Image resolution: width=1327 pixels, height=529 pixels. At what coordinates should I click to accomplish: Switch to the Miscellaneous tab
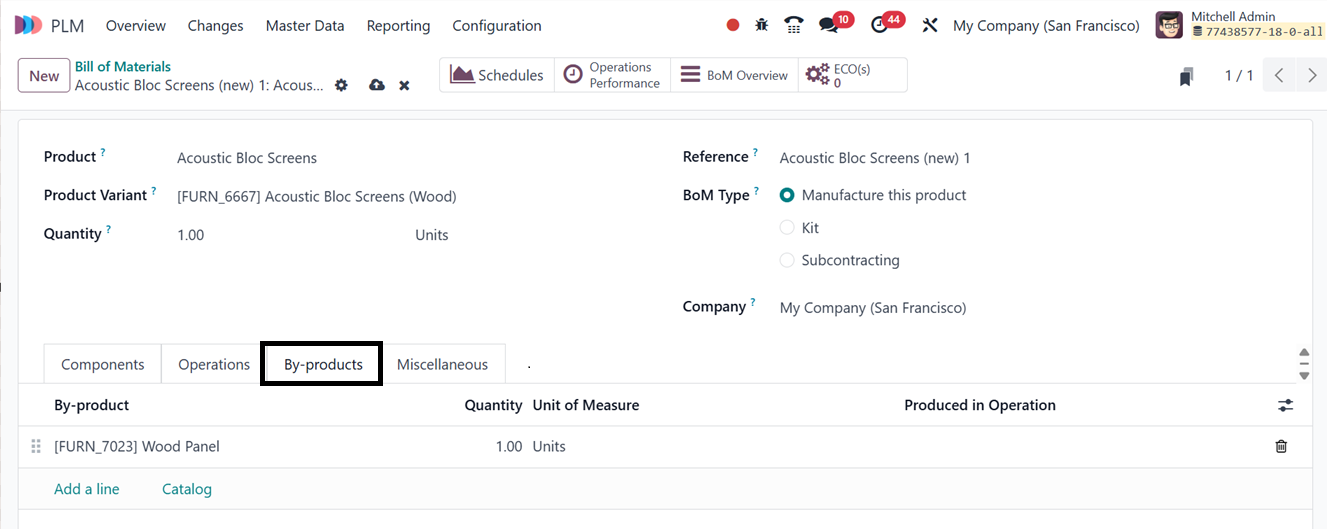click(442, 364)
